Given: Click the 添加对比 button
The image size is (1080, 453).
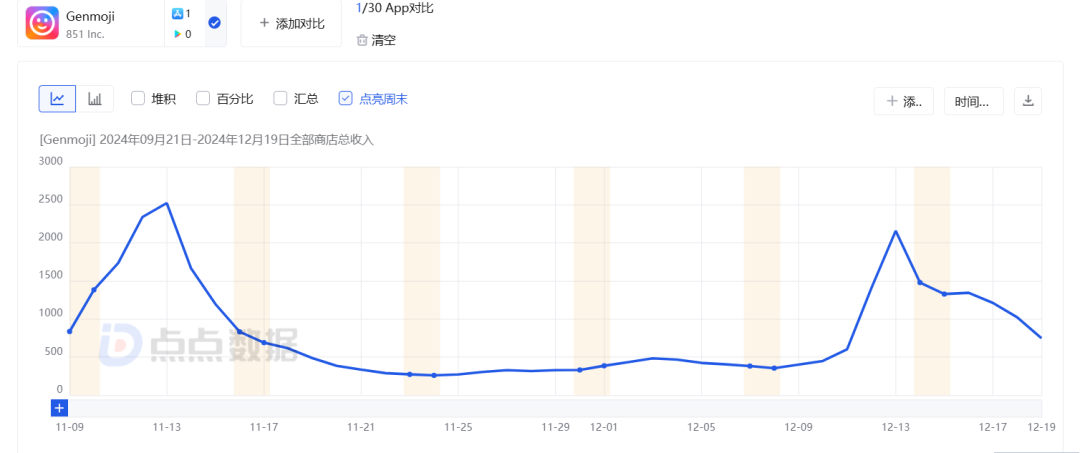Looking at the screenshot, I should (291, 23).
